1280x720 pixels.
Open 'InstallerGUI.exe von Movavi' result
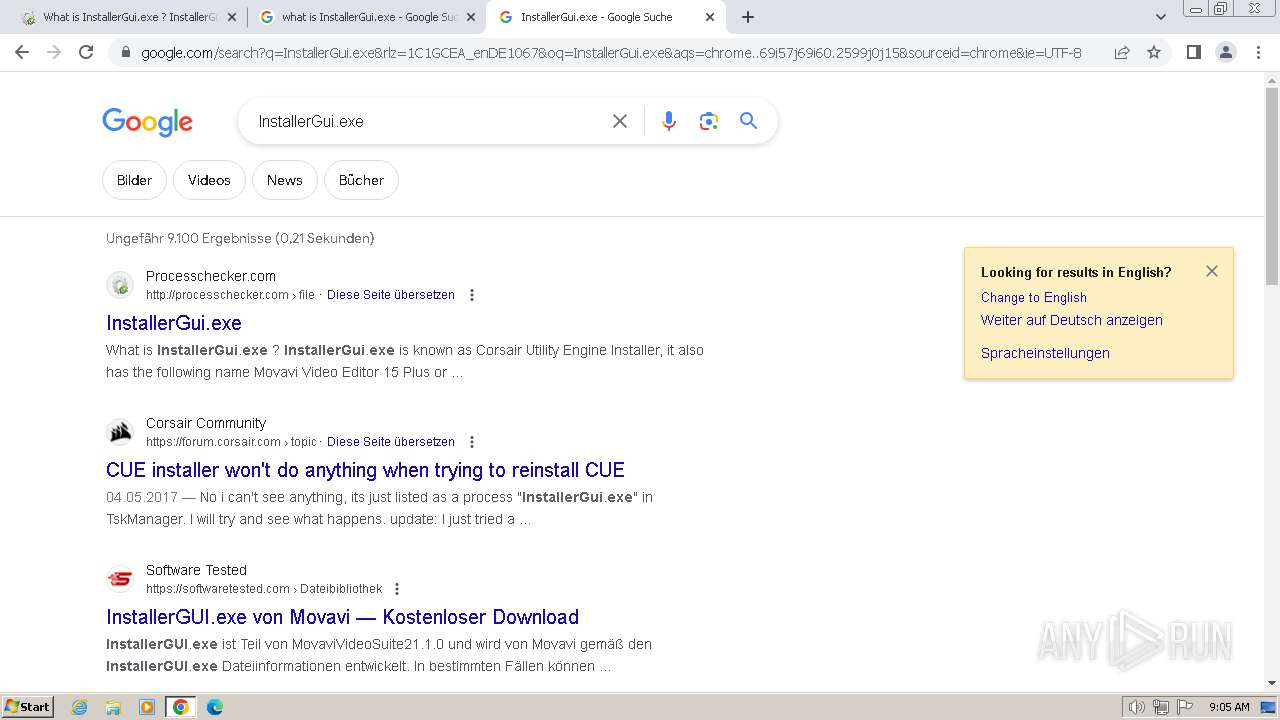pos(342,617)
